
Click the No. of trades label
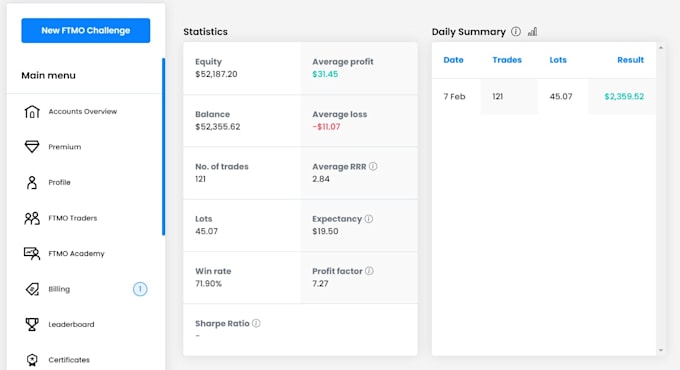point(222,167)
